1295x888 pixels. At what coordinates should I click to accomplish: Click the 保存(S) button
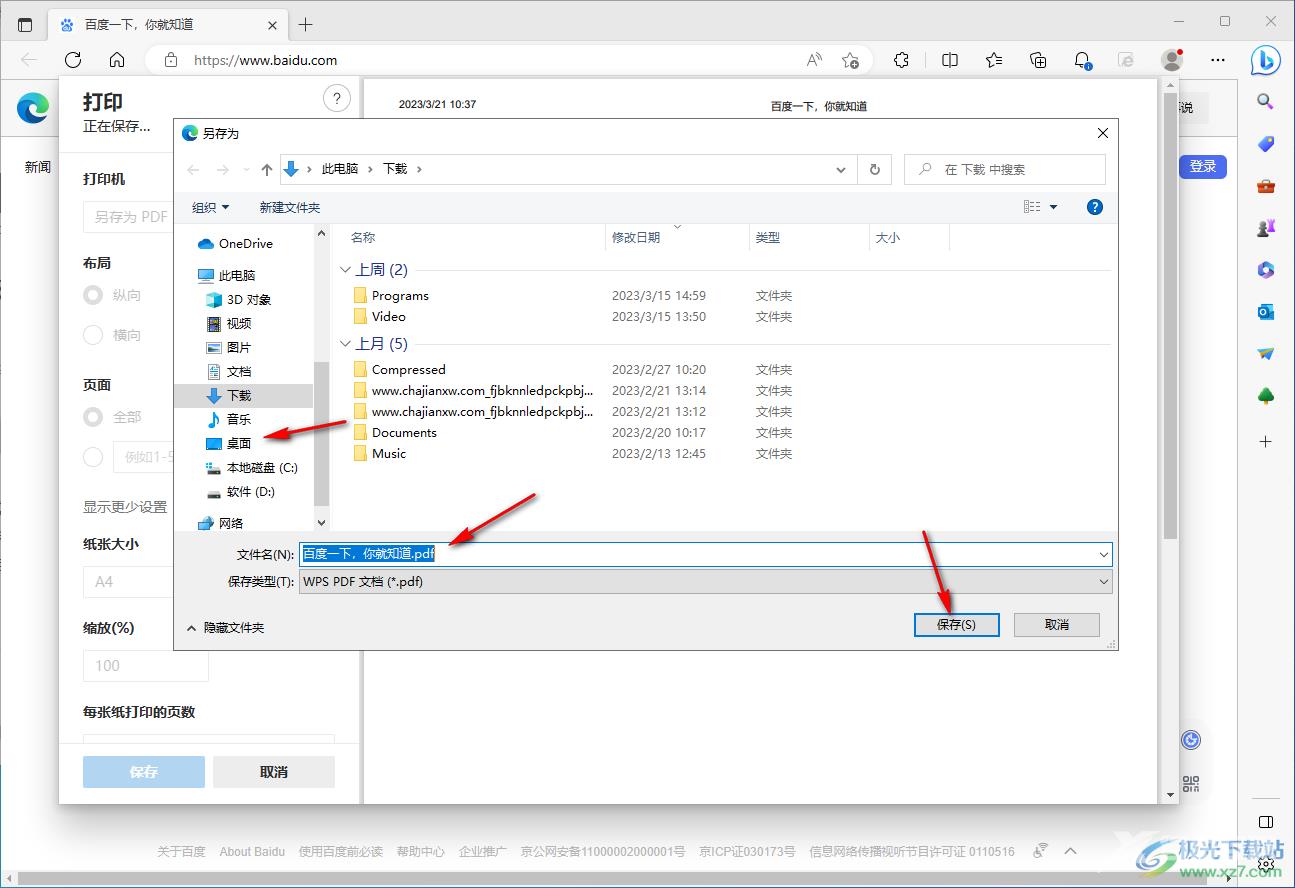[x=956, y=624]
